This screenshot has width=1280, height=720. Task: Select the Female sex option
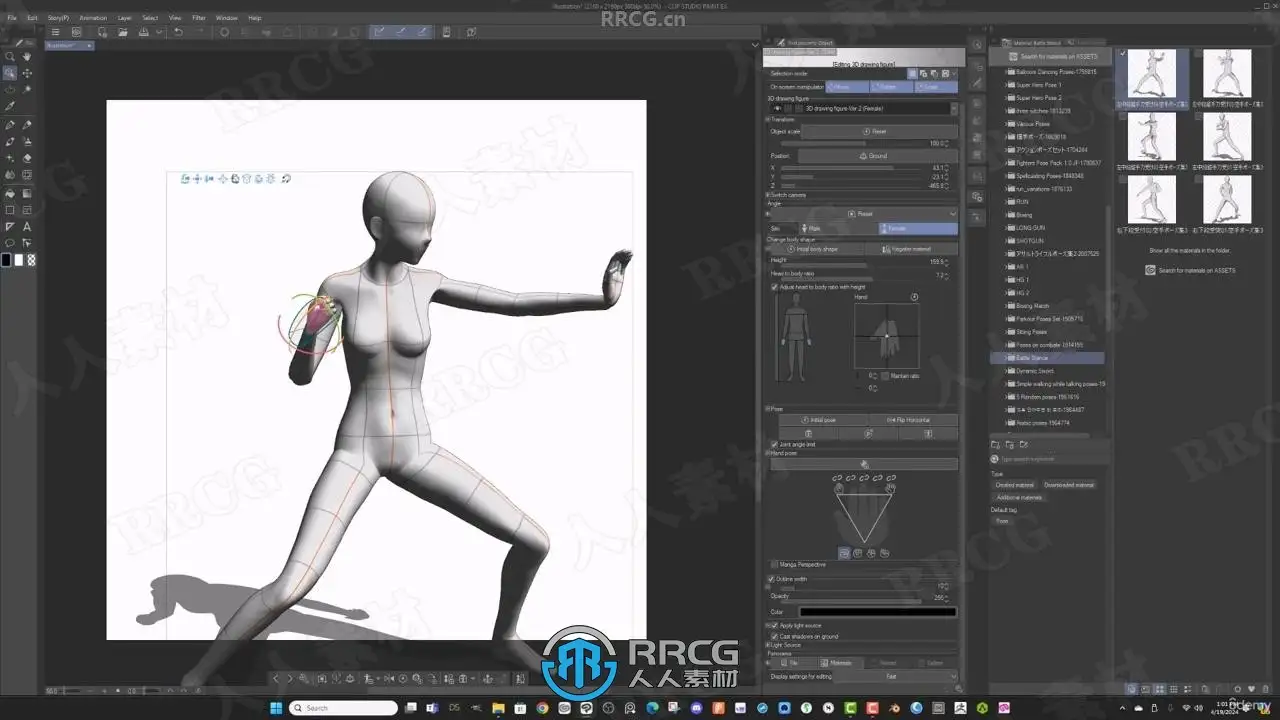click(918, 228)
